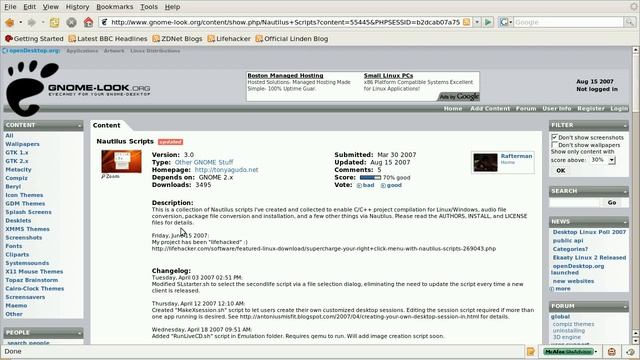Image resolution: width=640 pixels, height=360 pixels.
Task: Open the Tools menu
Action: pyautogui.click(x=149, y=7)
